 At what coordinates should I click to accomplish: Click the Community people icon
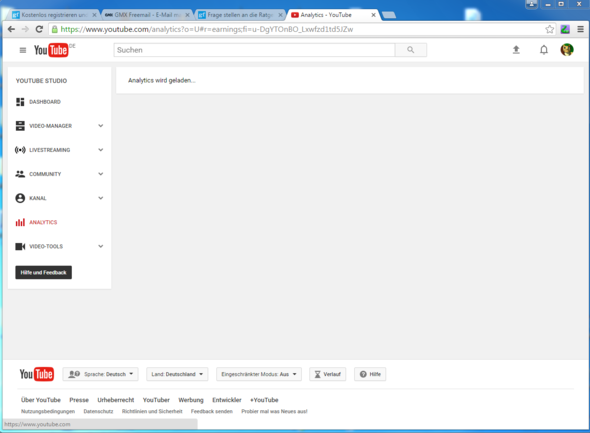pyautogui.click(x=20, y=174)
